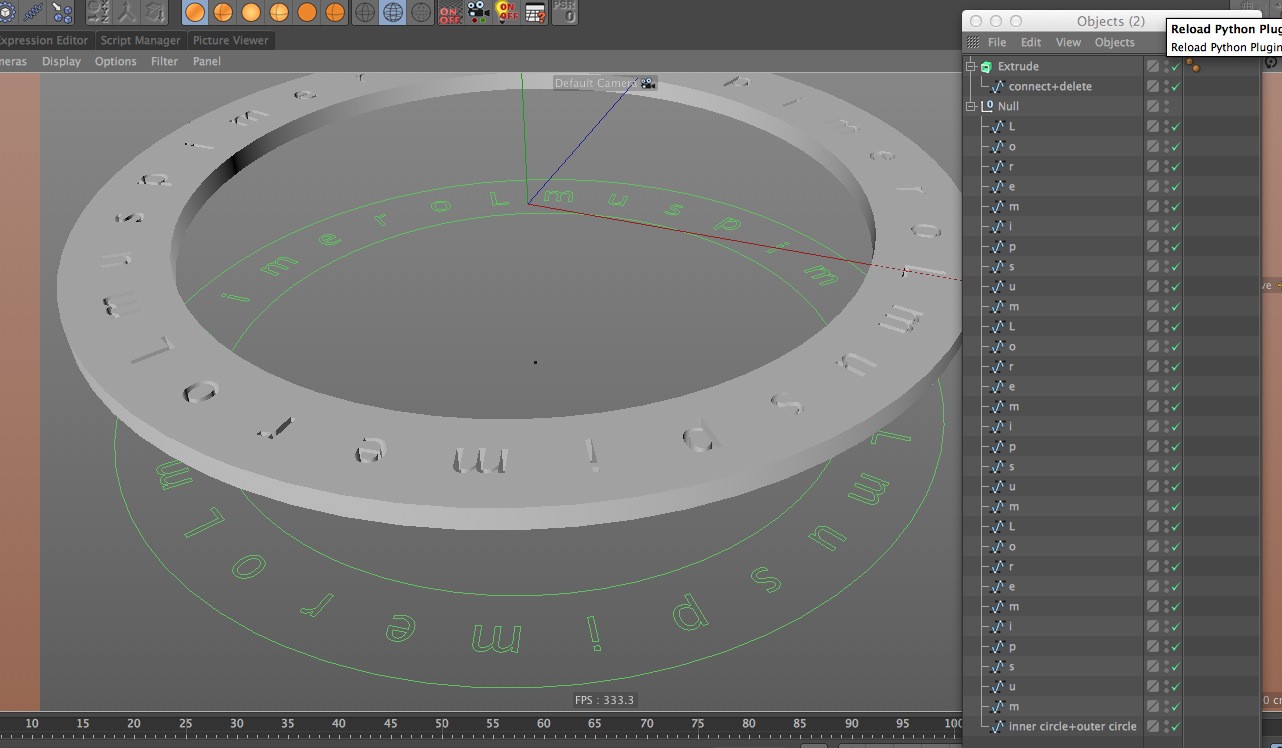Screen dimensions: 1282x748
Task: Select the dotted grey wireframe globe icon
Action: [422, 12]
